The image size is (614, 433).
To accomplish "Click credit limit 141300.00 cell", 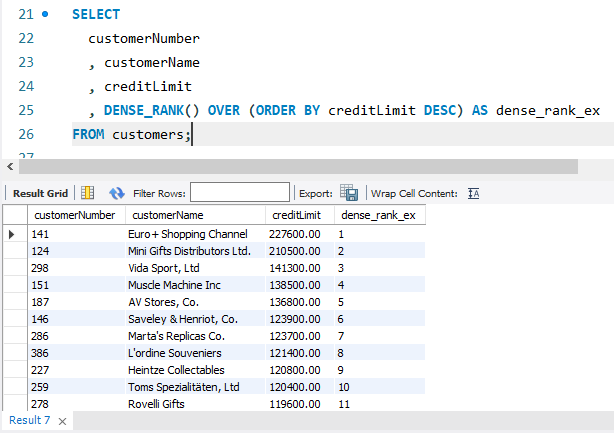I will 300,268.
